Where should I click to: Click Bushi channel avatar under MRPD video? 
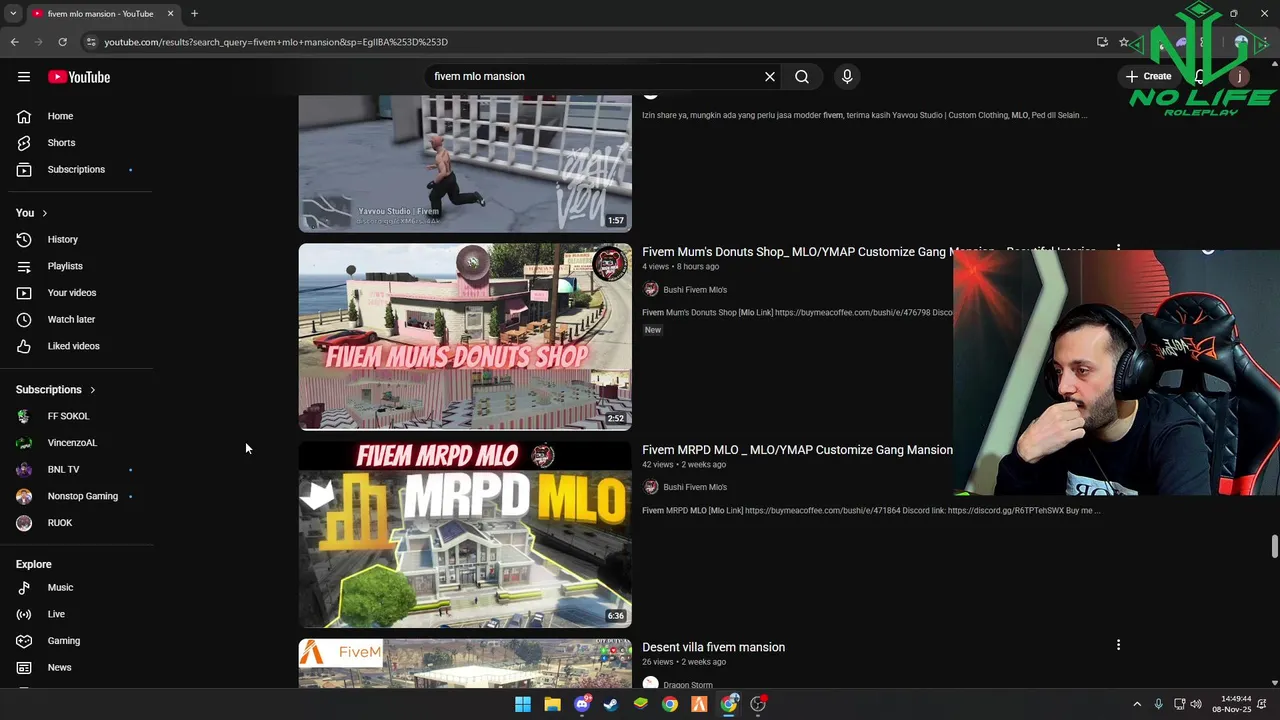click(x=651, y=487)
